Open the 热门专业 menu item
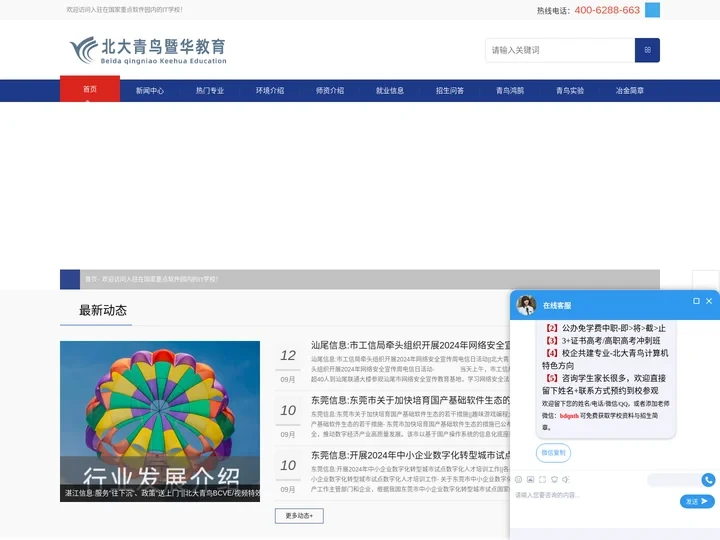Screen dimensions: 720x540 point(210,91)
